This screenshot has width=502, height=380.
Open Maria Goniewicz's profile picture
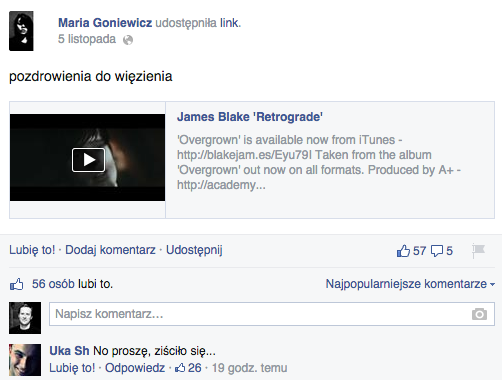pyautogui.click(x=21, y=31)
